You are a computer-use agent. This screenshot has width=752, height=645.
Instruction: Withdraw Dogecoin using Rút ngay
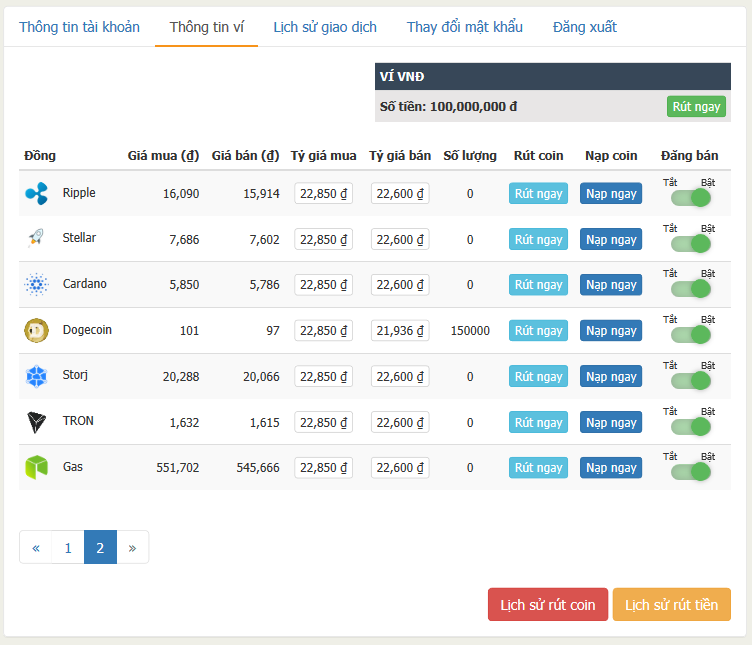[x=538, y=330]
